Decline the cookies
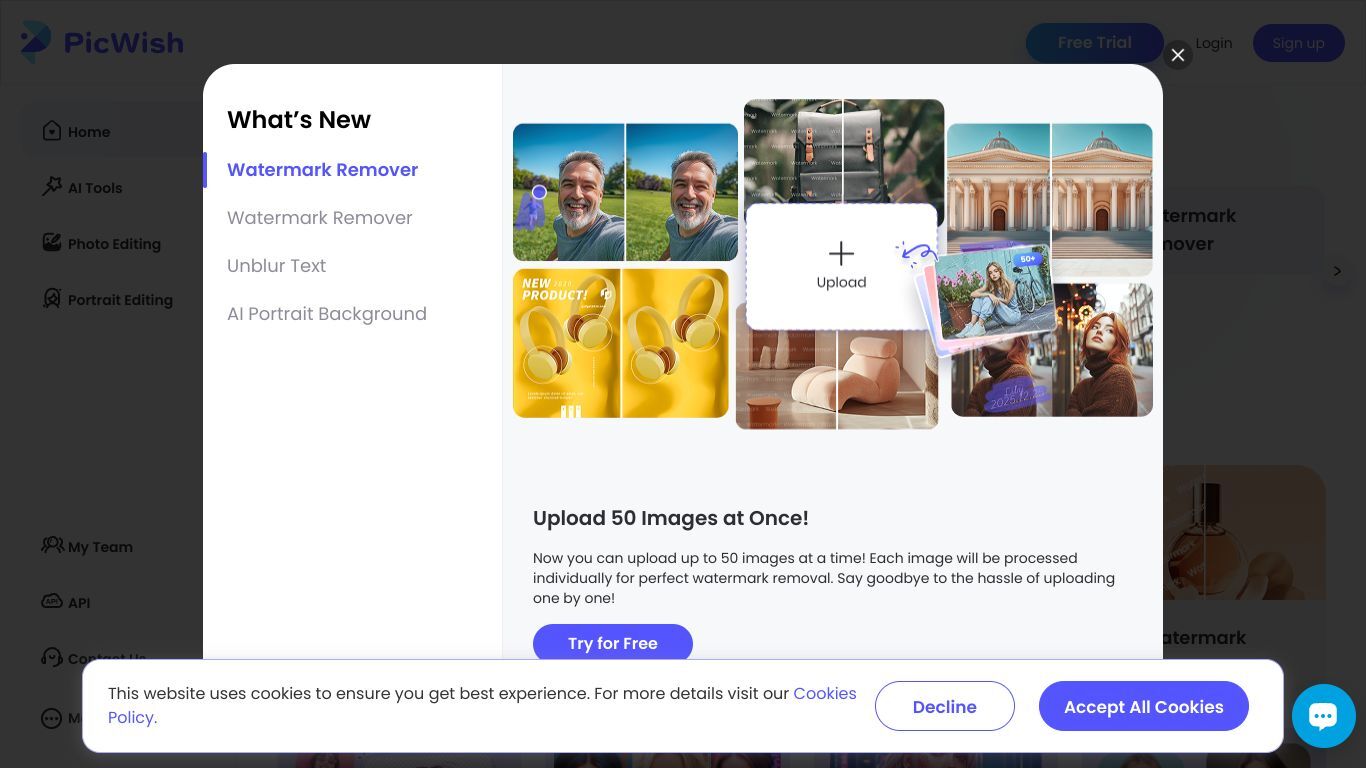The width and height of the screenshot is (1366, 768). [x=945, y=706]
